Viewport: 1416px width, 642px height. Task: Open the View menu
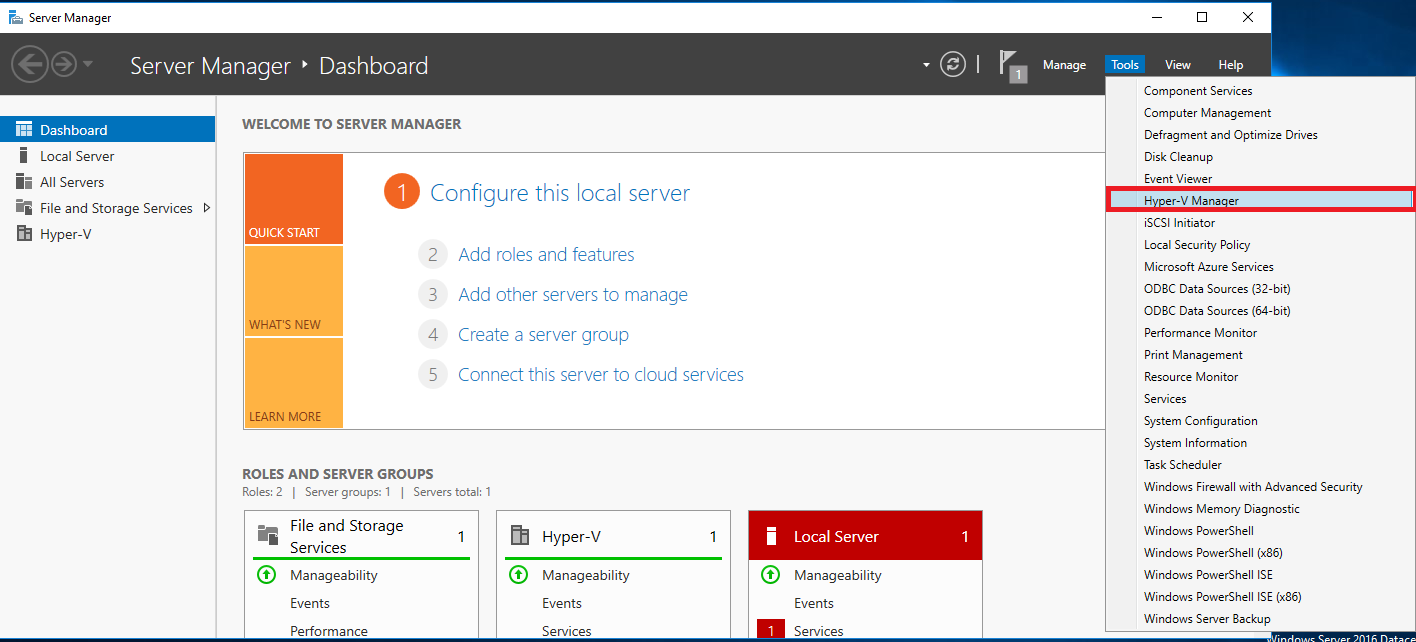[1178, 65]
